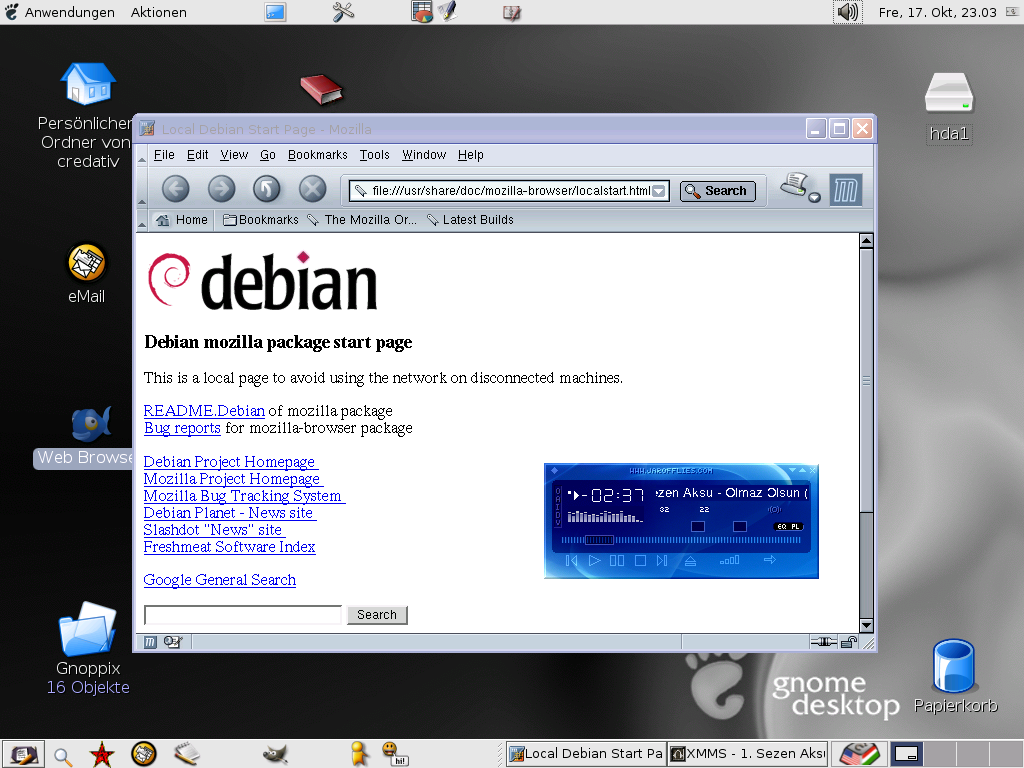Click the terminal launcher in top panel
The image size is (1024, 768).
275,12
